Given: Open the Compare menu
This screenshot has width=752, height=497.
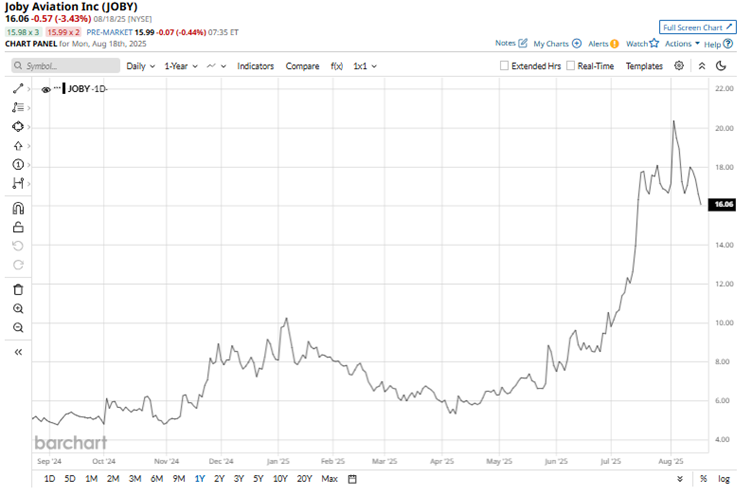Looking at the screenshot, I should (x=302, y=66).
